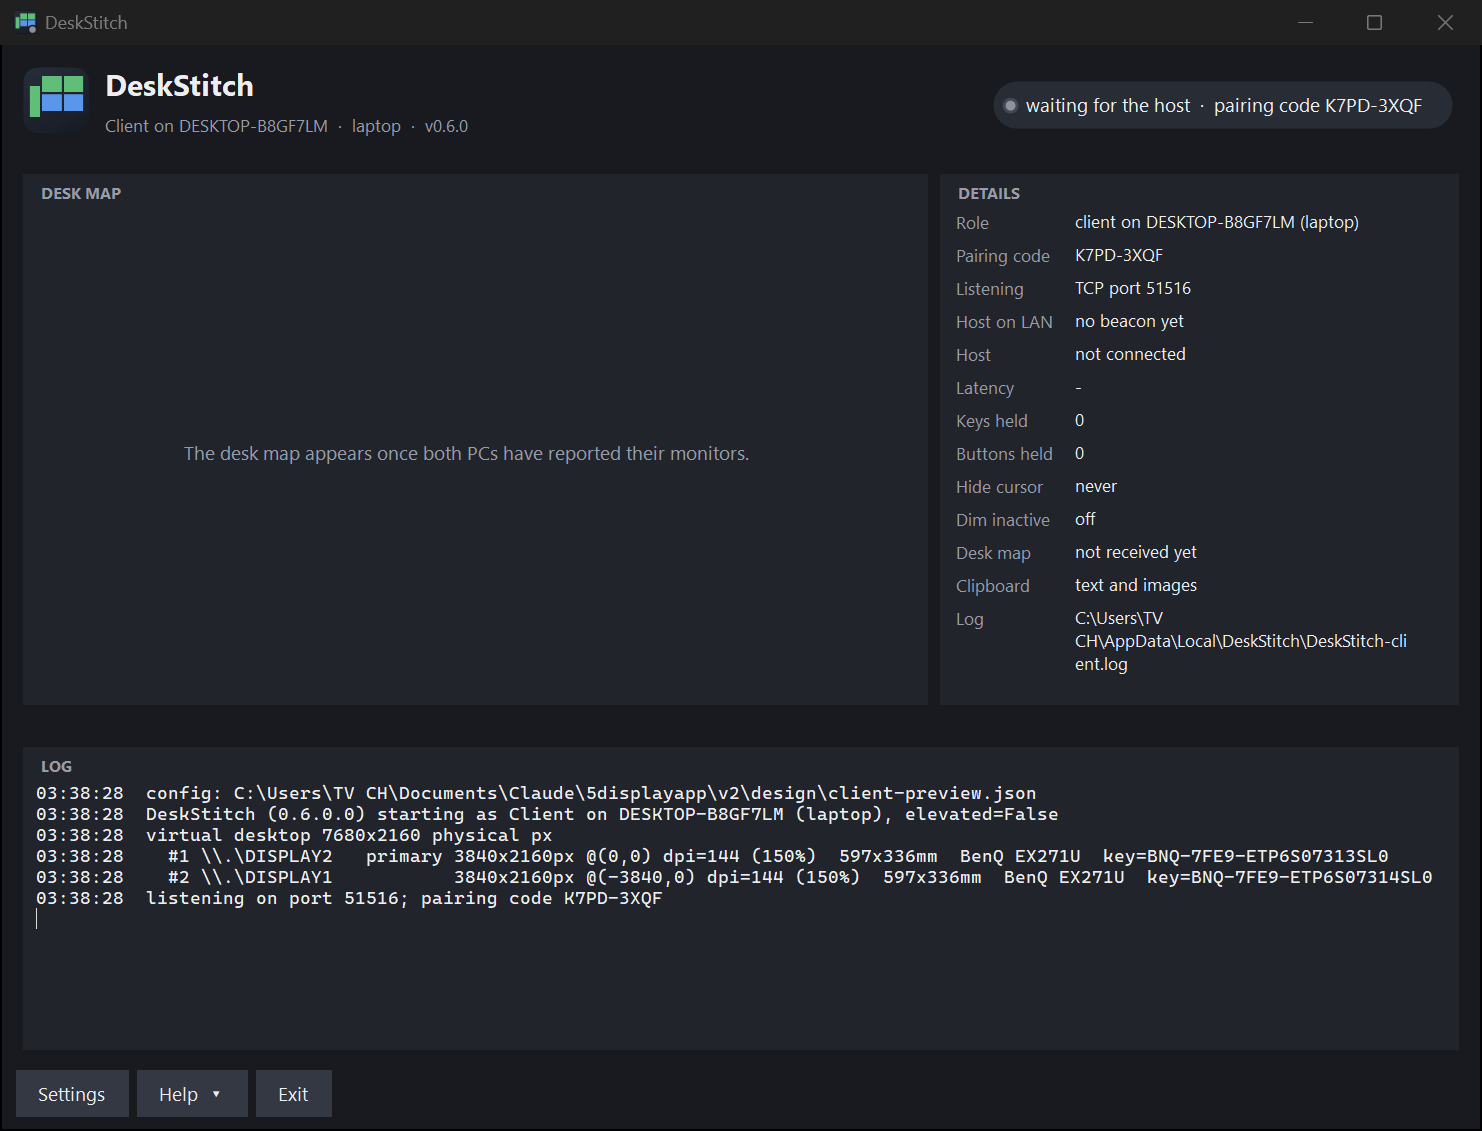
Task: Click the DESK MAP panel heading
Action: point(81,194)
